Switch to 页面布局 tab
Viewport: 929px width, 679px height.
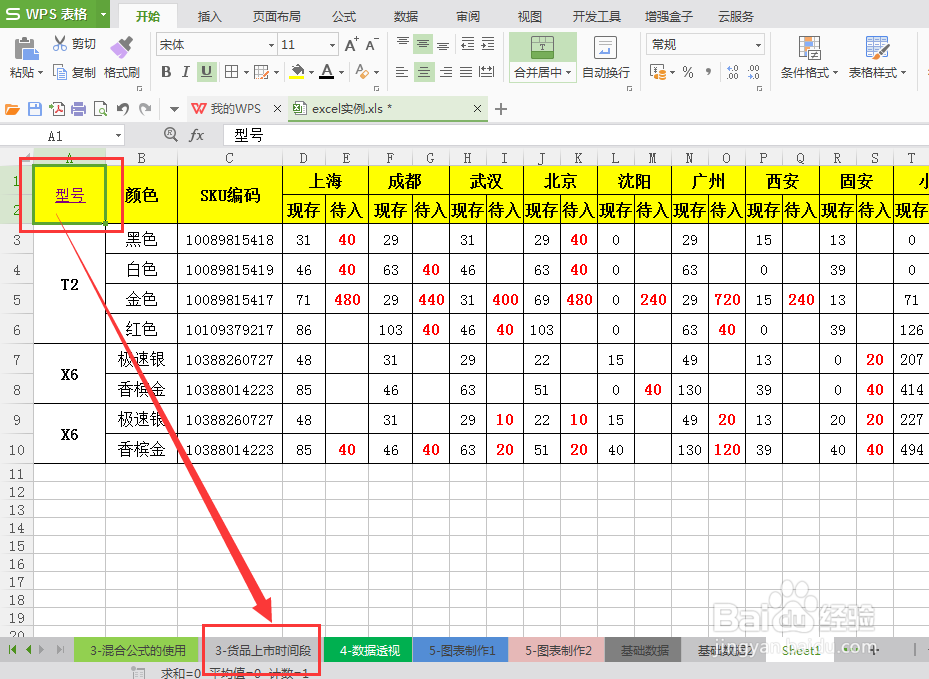[x=277, y=16]
